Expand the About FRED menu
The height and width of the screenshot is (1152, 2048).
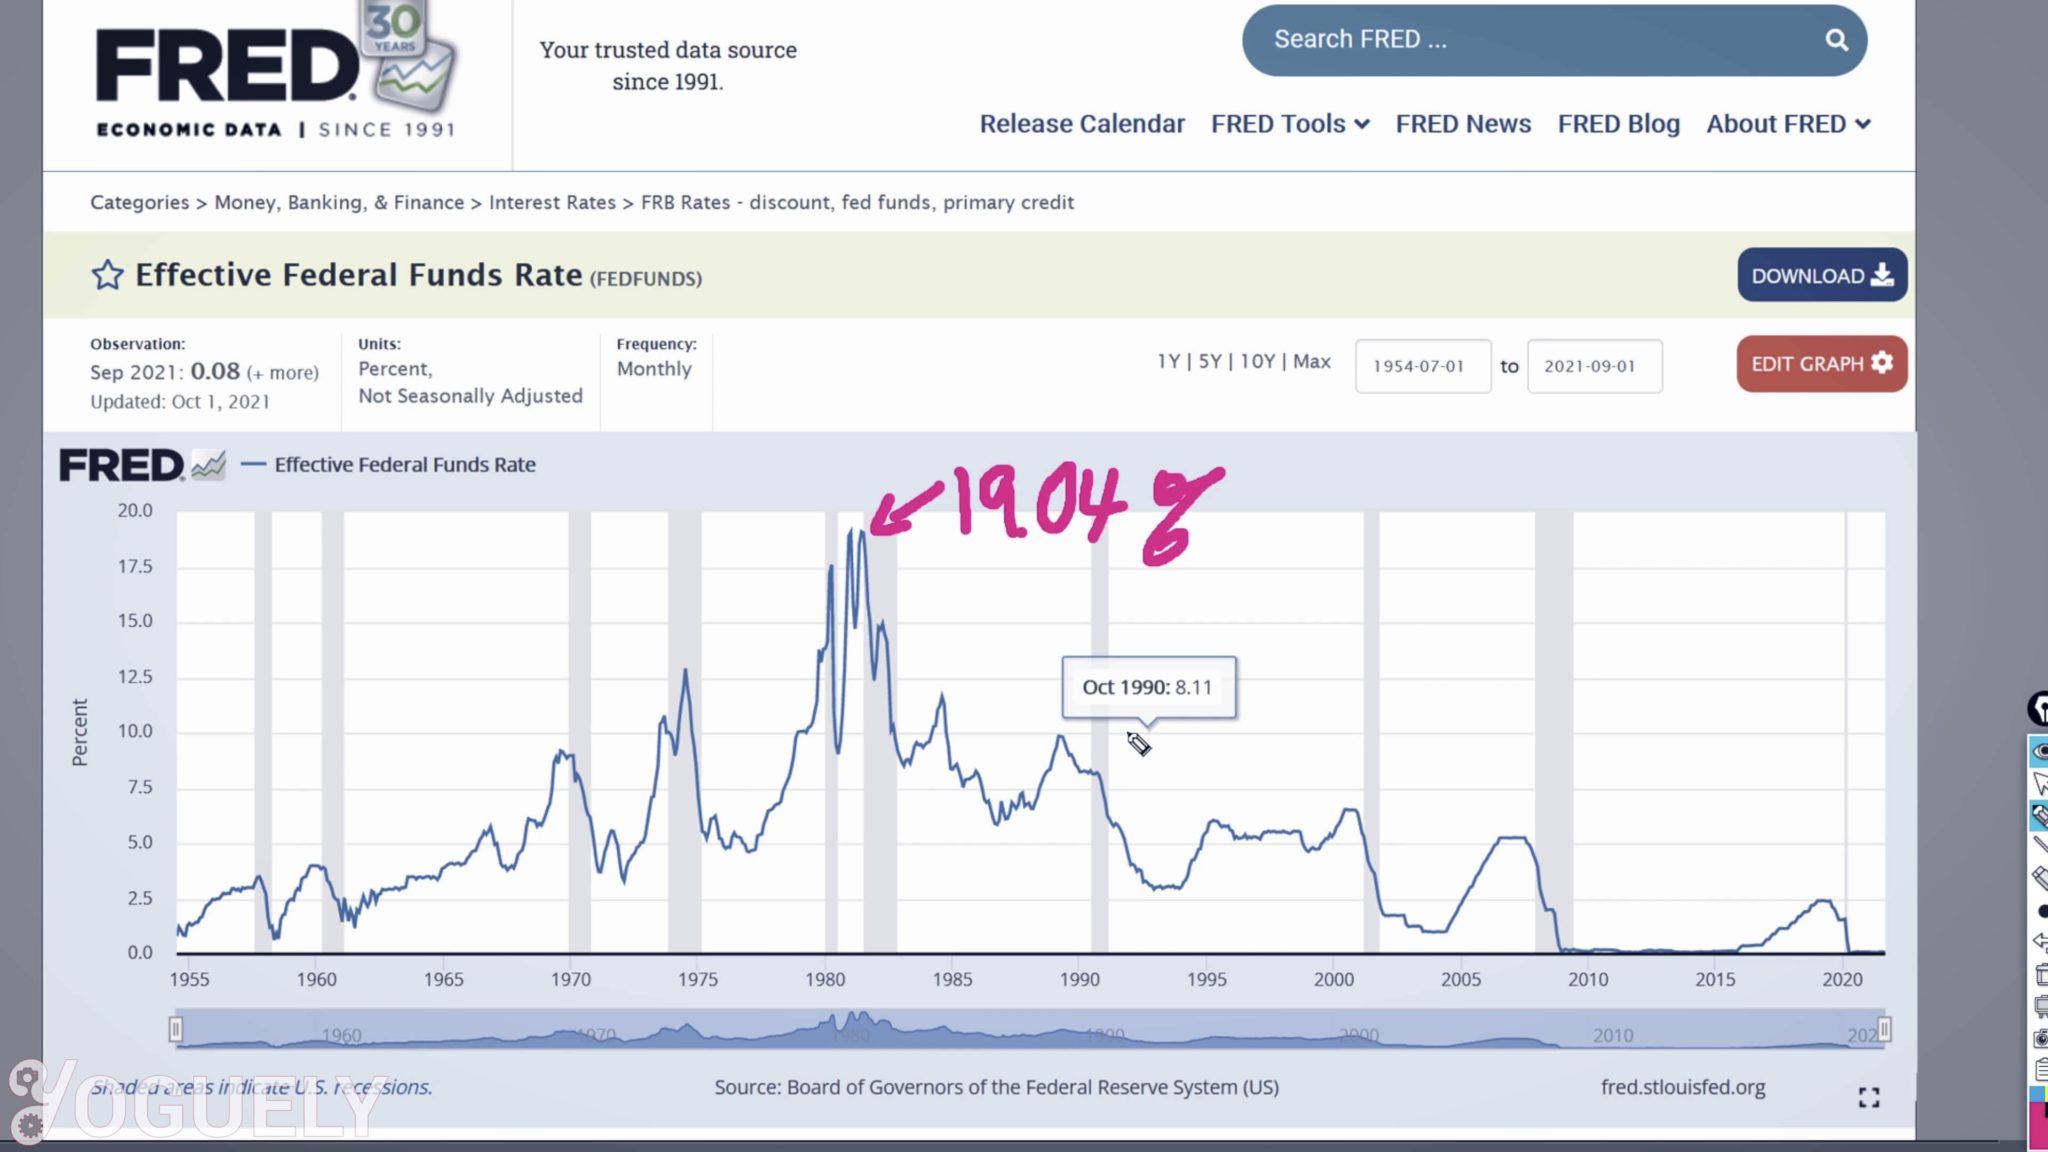(1787, 124)
